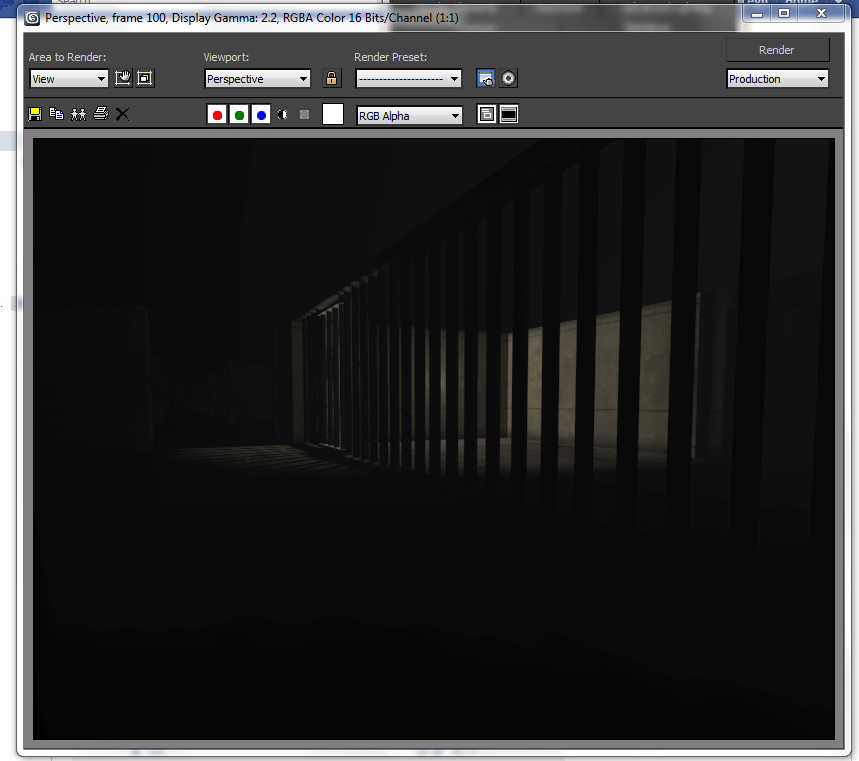Click the Auto Region Selected icon
Image resolution: width=859 pixels, height=761 pixels.
(144, 78)
